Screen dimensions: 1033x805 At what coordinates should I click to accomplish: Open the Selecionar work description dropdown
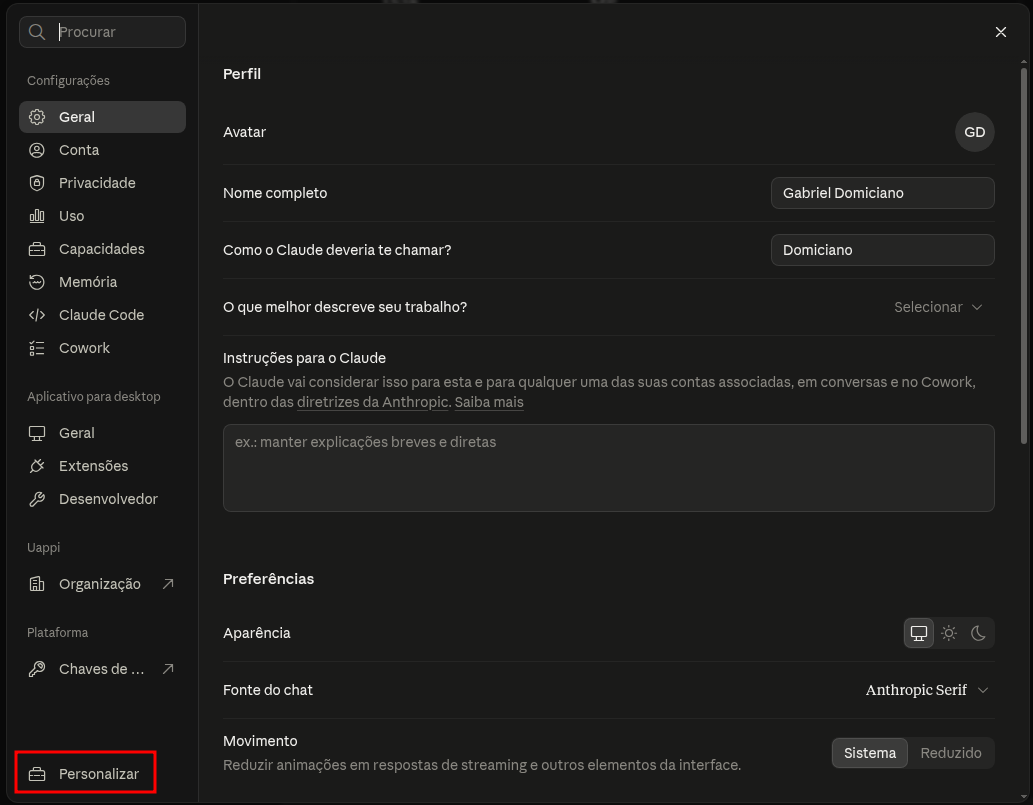[938, 307]
